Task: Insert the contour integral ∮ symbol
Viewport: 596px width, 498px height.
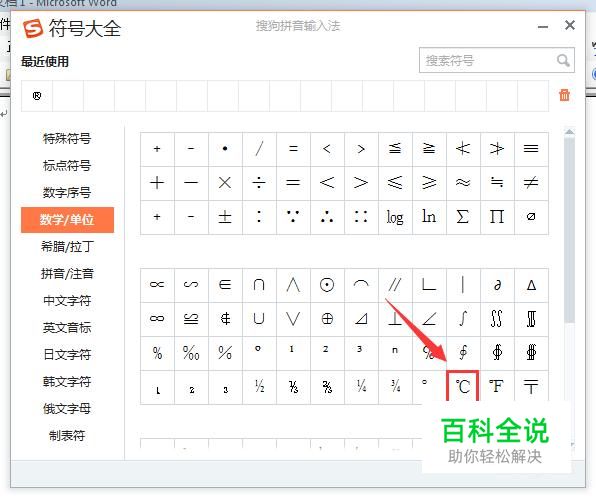Action: 463,353
